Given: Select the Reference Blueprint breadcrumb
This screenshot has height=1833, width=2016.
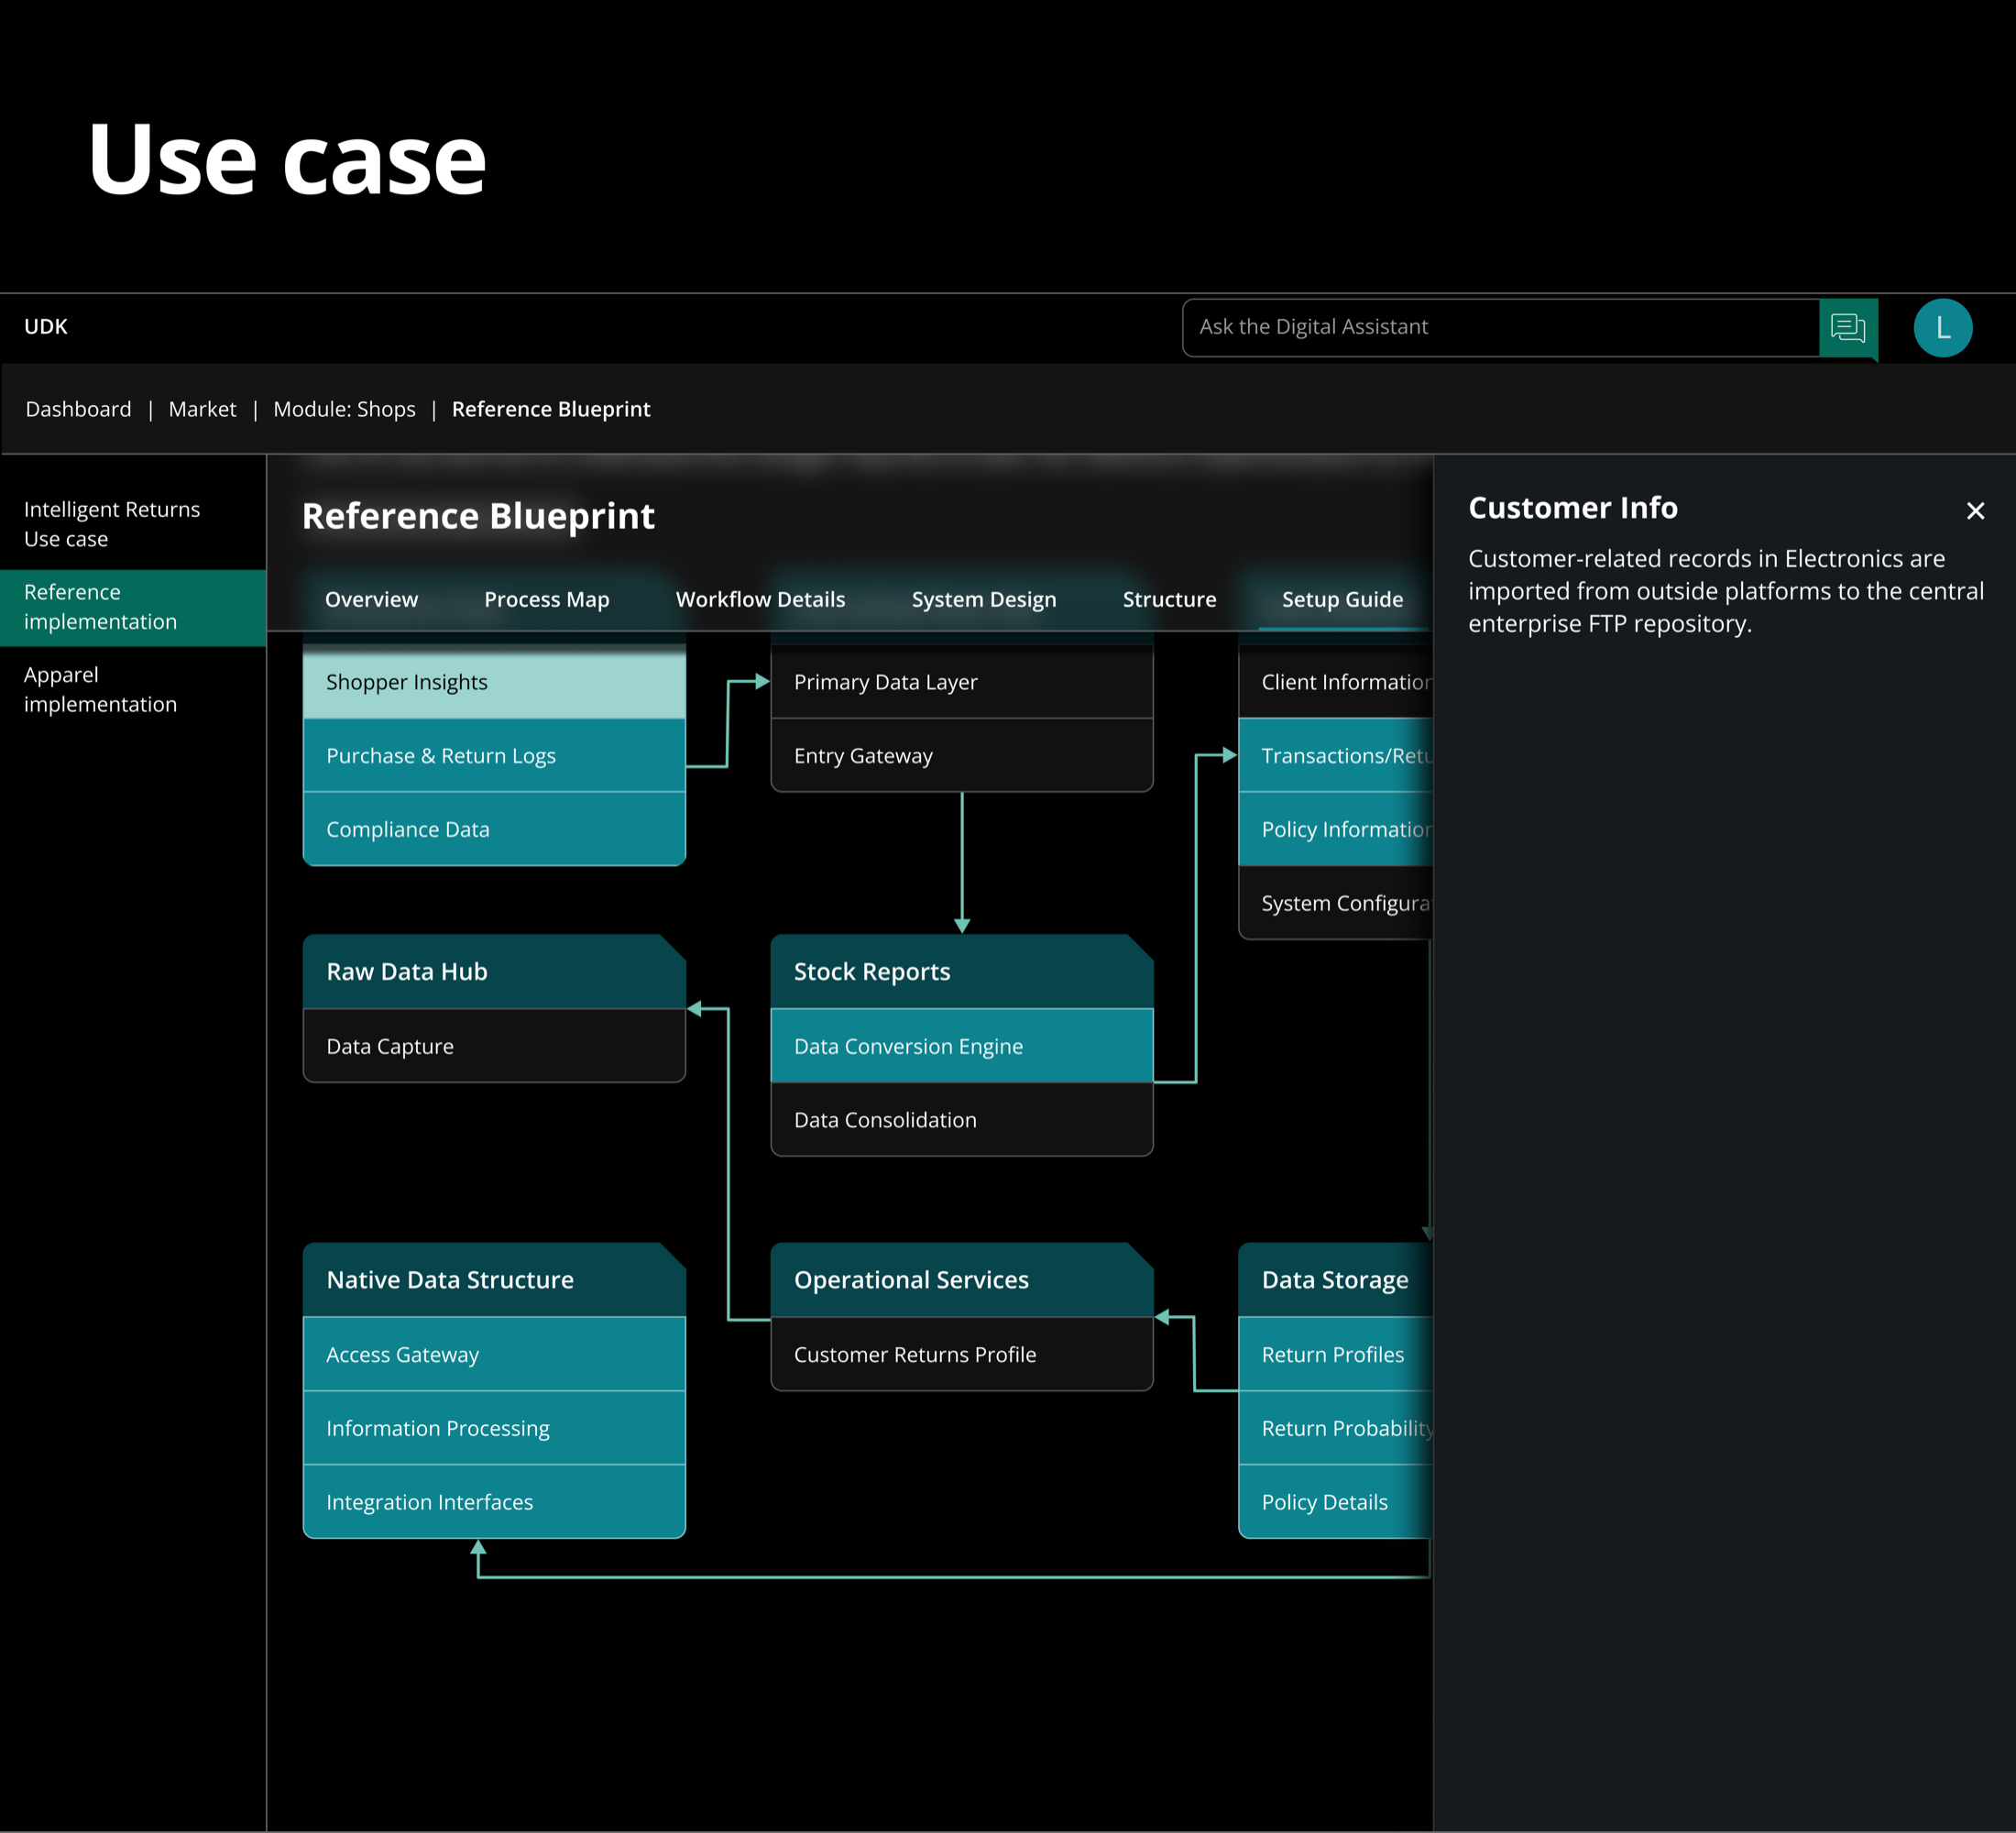Looking at the screenshot, I should (x=551, y=409).
